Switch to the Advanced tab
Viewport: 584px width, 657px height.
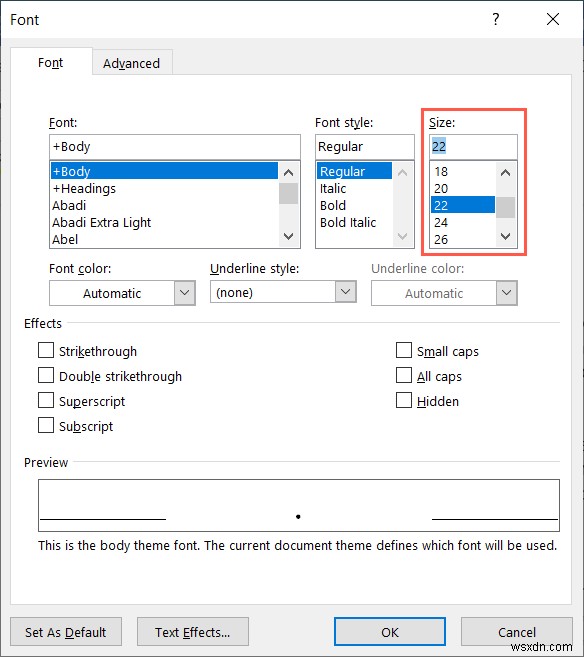click(x=132, y=63)
